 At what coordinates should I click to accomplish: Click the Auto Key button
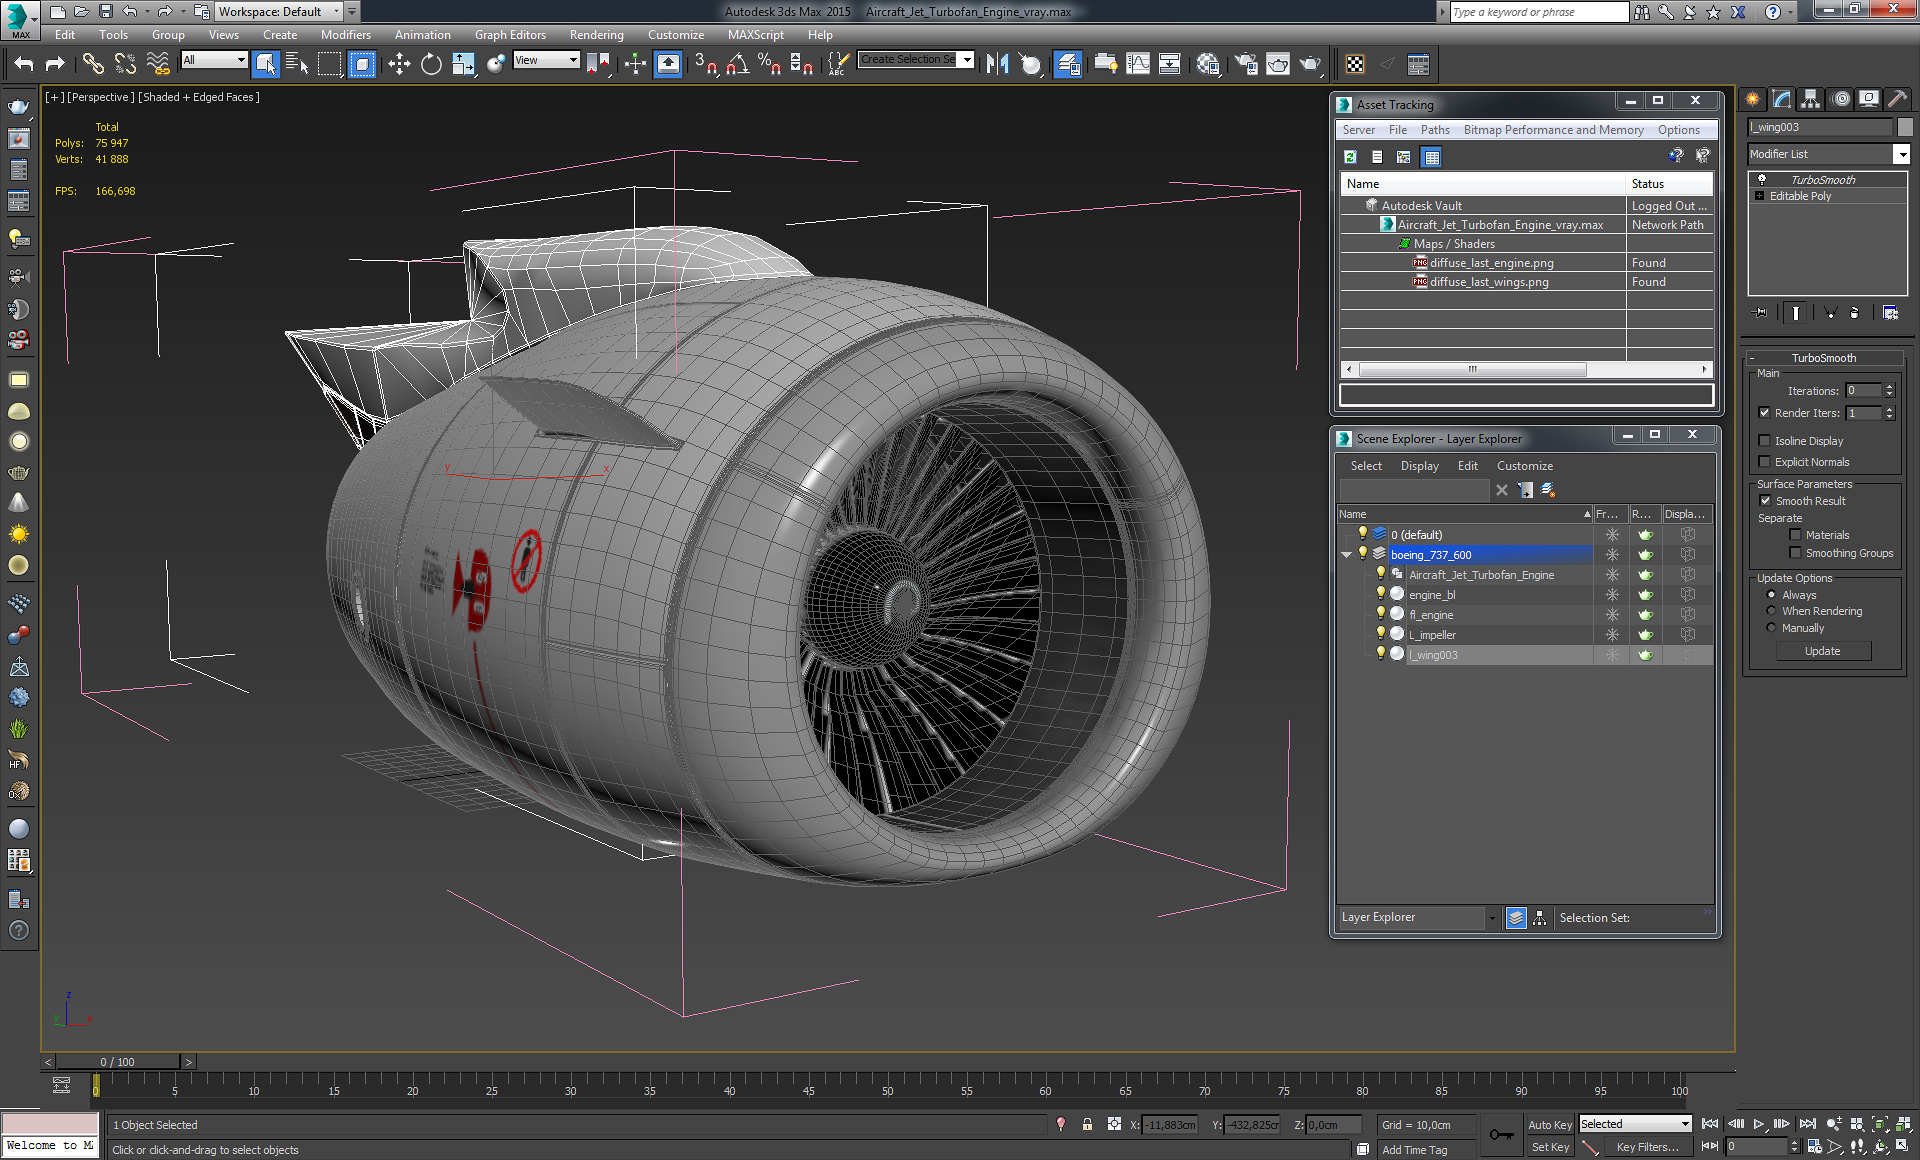coord(1550,1125)
